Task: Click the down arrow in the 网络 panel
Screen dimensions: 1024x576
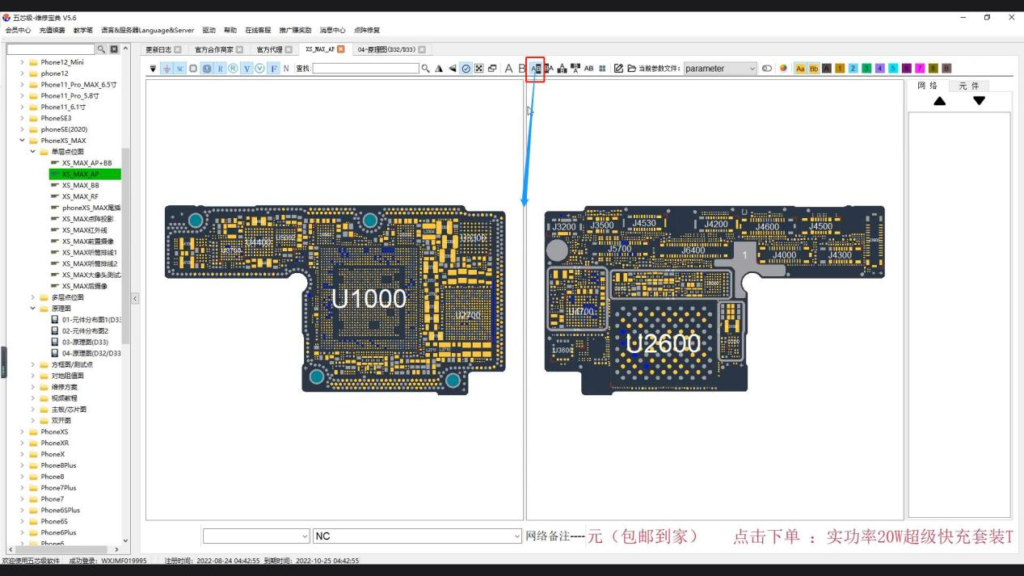Action: [x=979, y=101]
